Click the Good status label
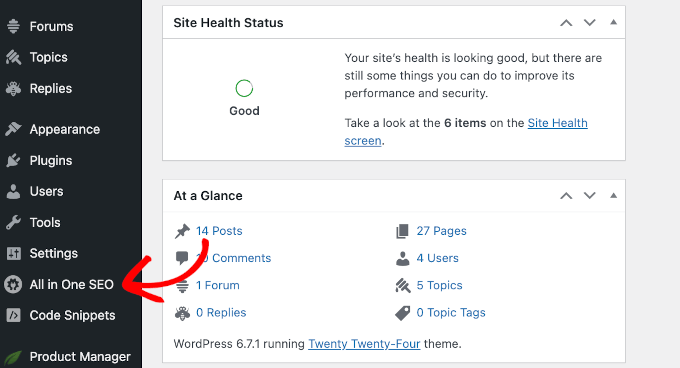 coord(244,111)
